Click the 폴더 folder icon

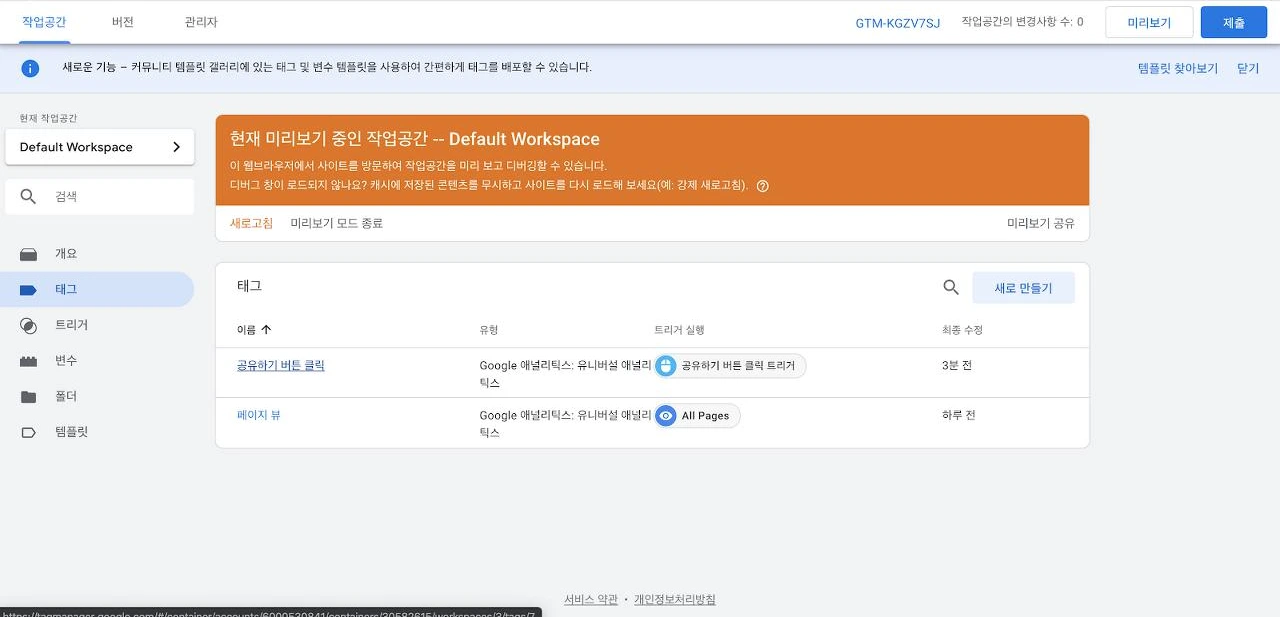tap(29, 397)
